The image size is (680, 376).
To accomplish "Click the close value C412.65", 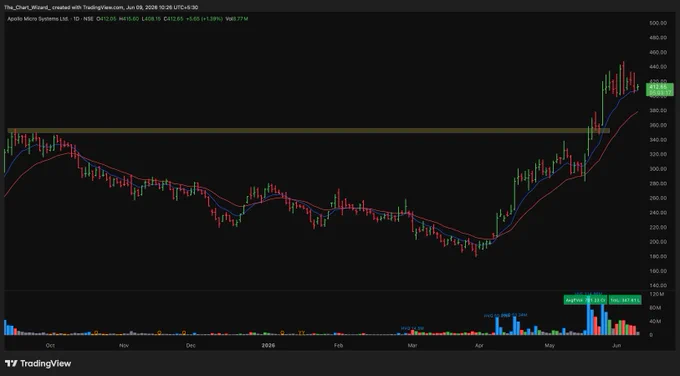I will 173,19.
